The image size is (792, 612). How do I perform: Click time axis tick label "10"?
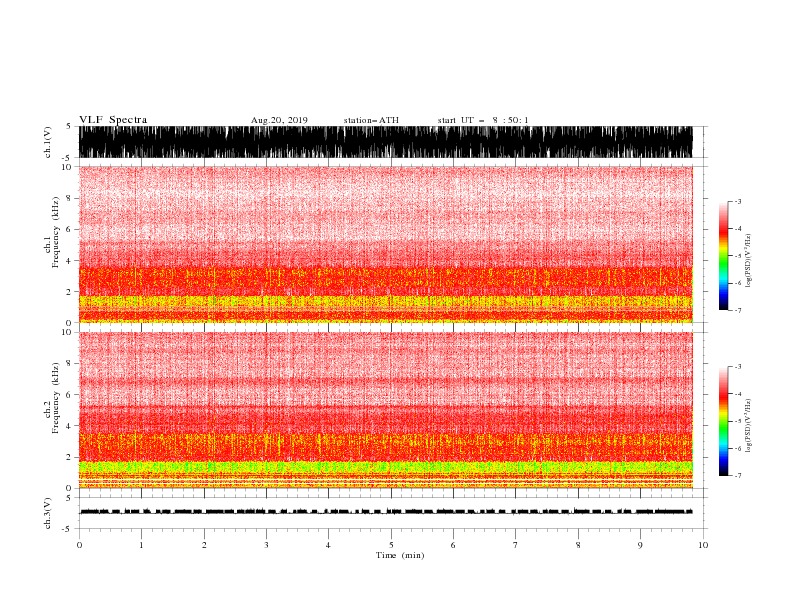coord(703,545)
